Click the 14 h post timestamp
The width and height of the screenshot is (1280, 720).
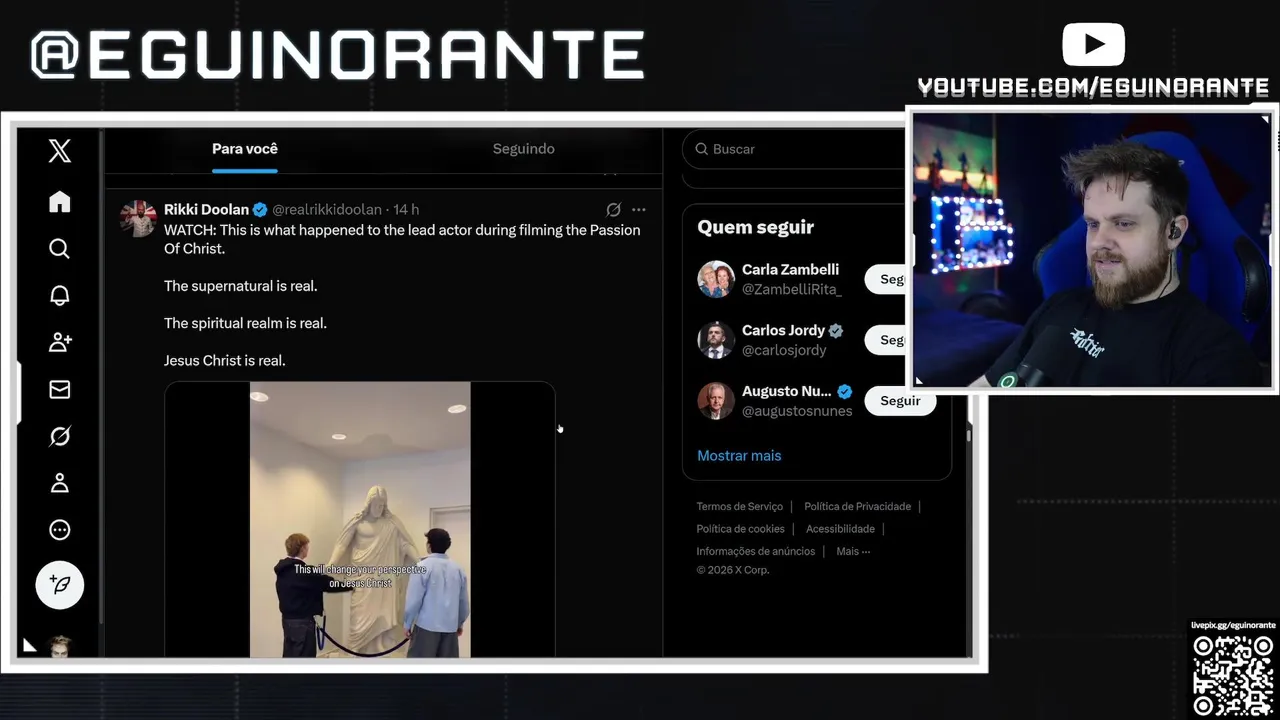(406, 210)
